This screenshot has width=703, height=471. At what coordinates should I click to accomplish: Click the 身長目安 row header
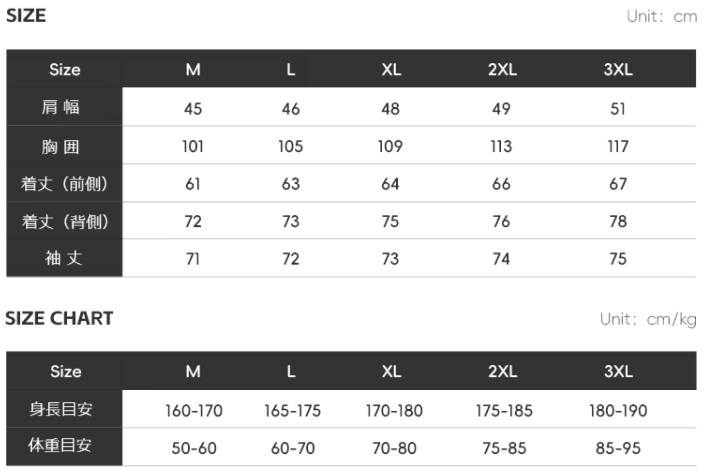[61, 409]
